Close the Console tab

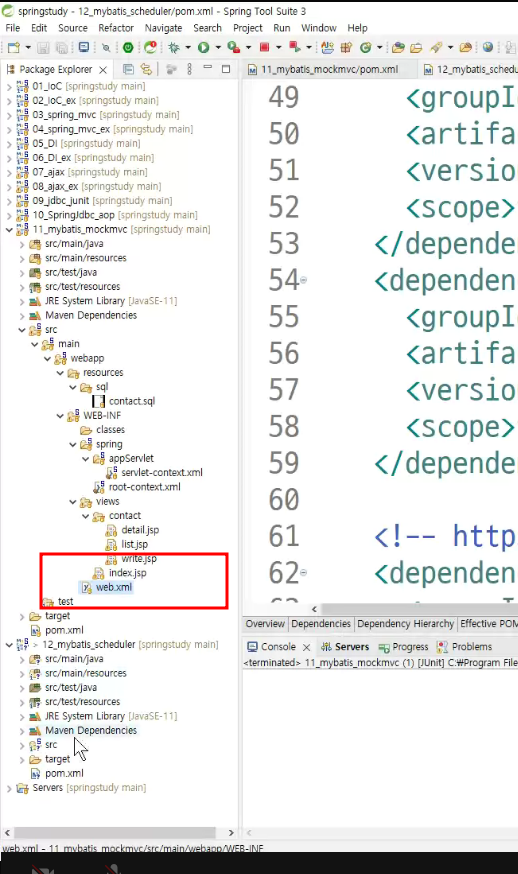click(x=306, y=647)
